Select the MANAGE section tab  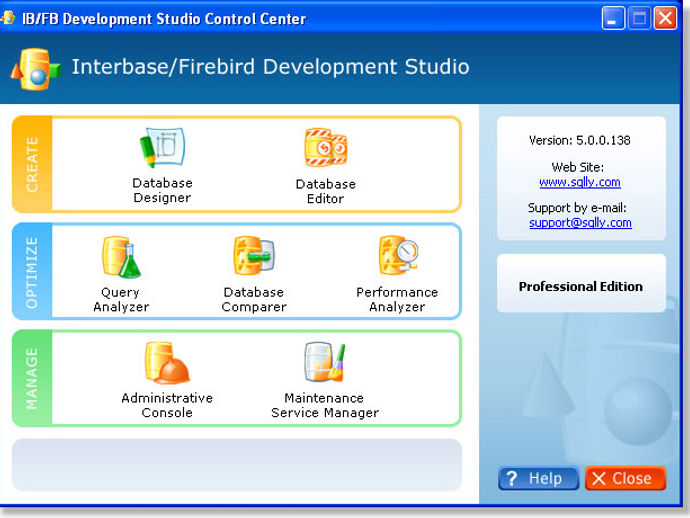click(x=32, y=378)
